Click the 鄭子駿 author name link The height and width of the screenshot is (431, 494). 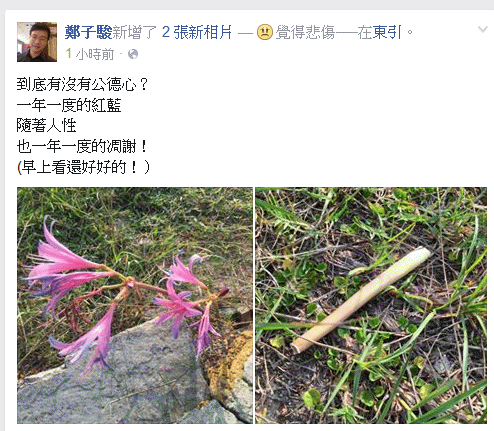pyautogui.click(x=88, y=32)
